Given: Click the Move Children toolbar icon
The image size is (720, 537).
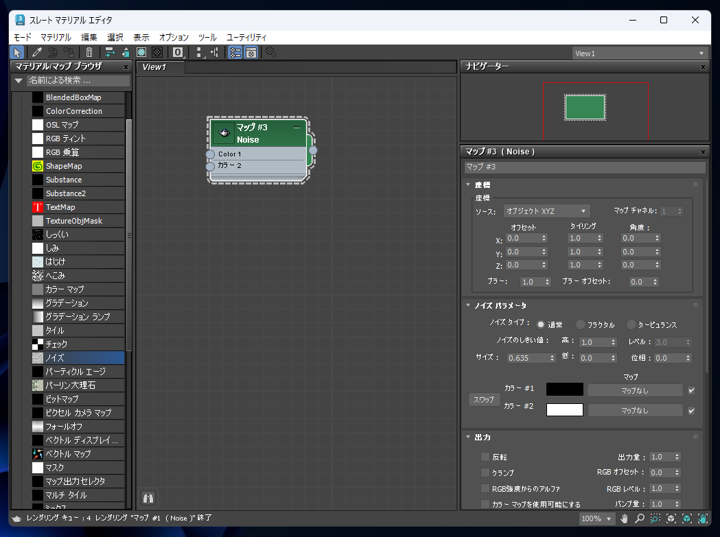Looking at the screenshot, I should click(x=110, y=52).
